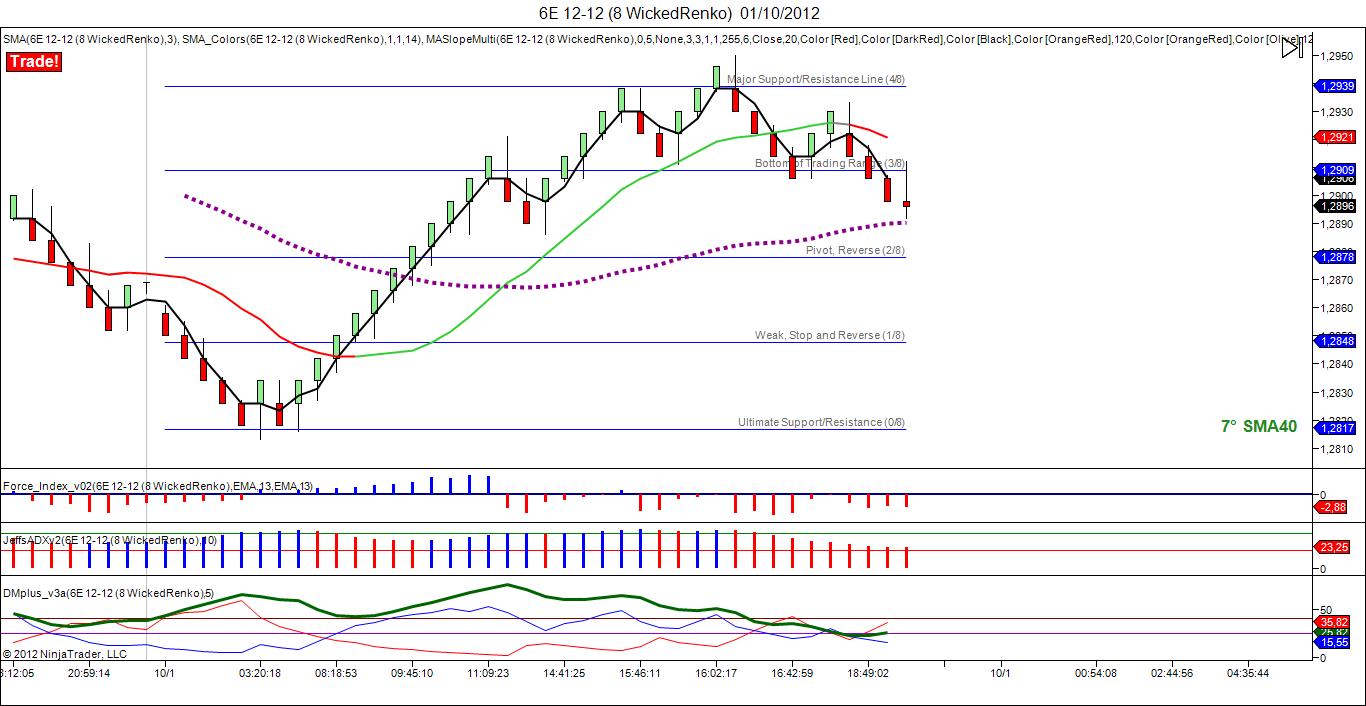
Task: Click the green 7° SMA40 slope text
Action: click(1259, 426)
